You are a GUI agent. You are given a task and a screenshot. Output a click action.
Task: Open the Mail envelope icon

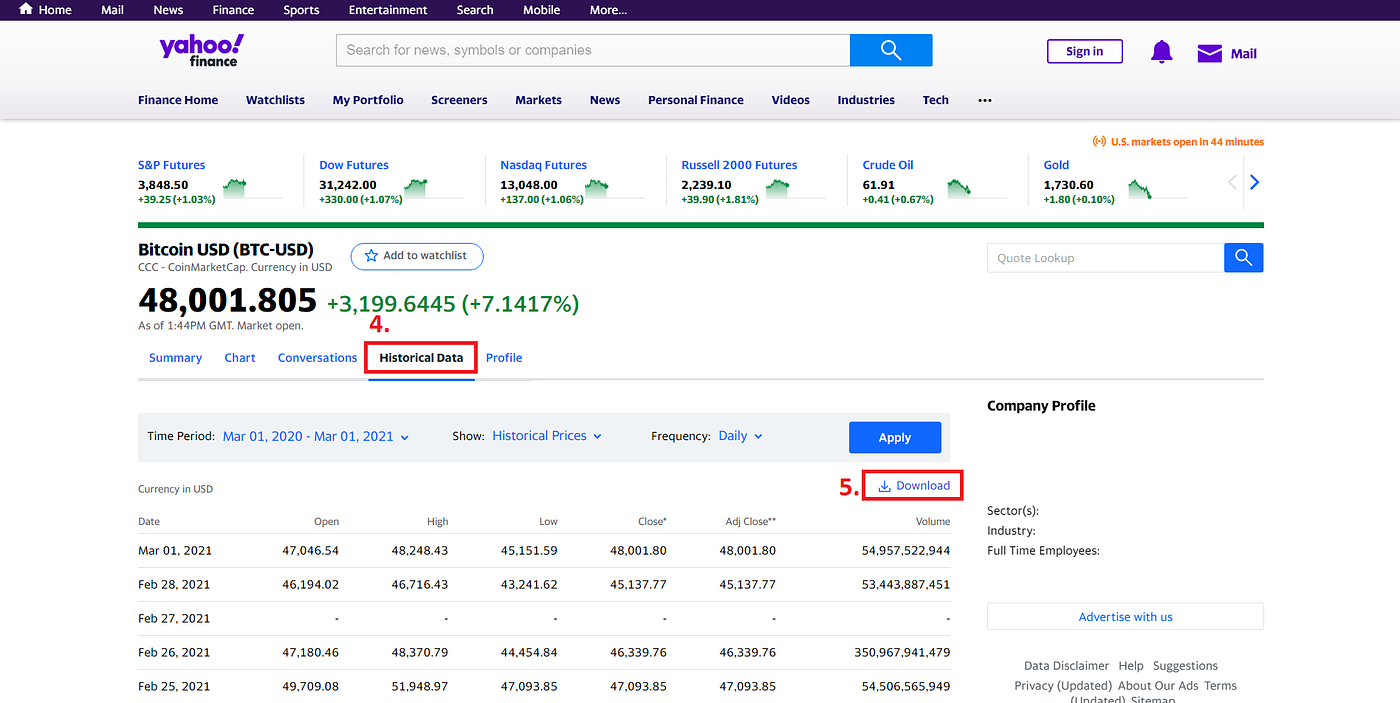coord(1210,53)
